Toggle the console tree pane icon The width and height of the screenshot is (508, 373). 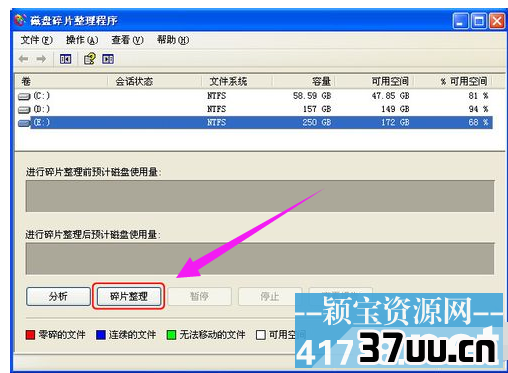point(65,59)
